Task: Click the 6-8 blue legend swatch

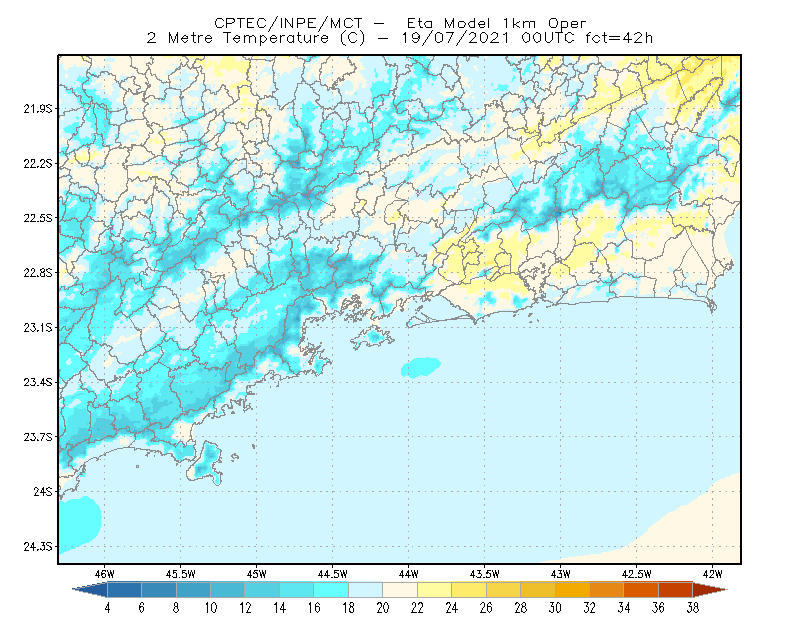Action: click(159, 590)
